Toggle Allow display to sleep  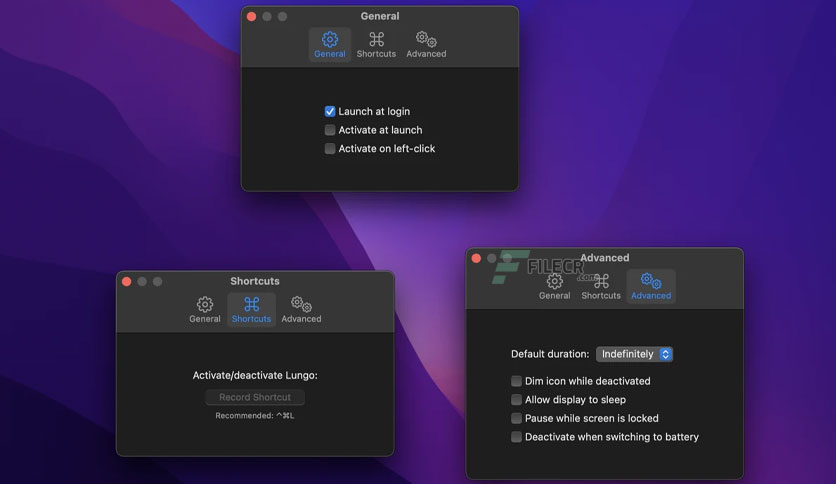[516, 400]
